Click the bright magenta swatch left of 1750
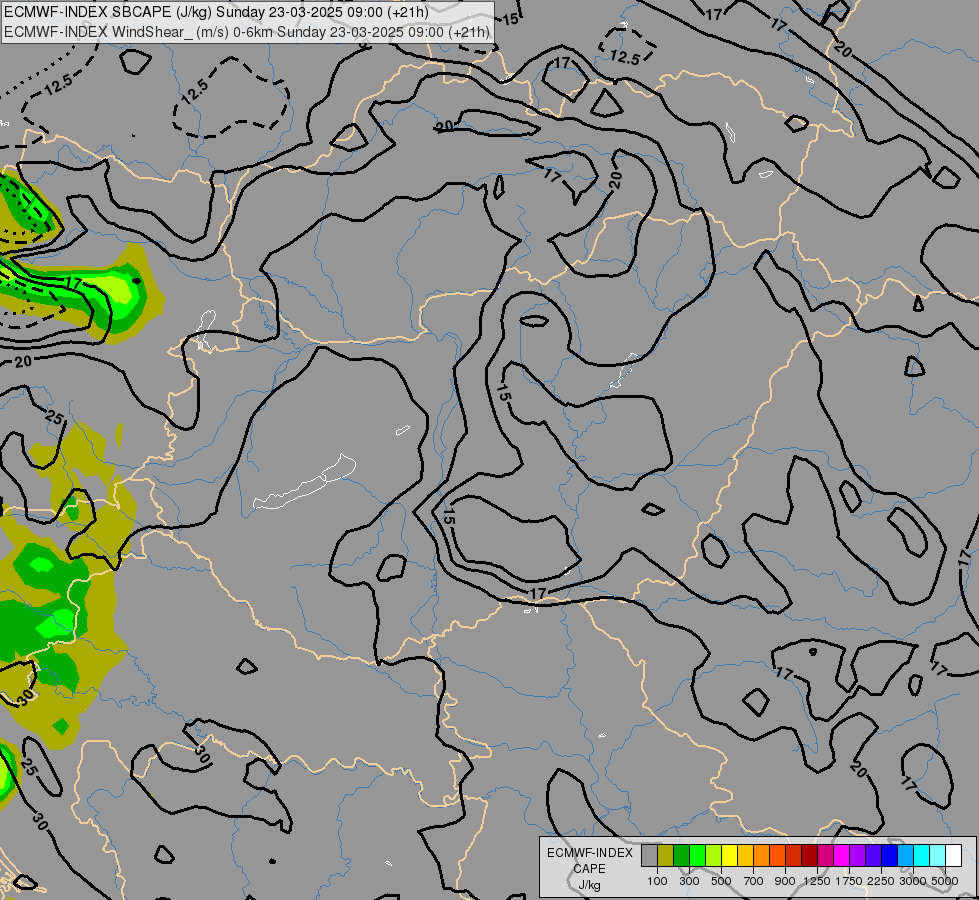 842,855
